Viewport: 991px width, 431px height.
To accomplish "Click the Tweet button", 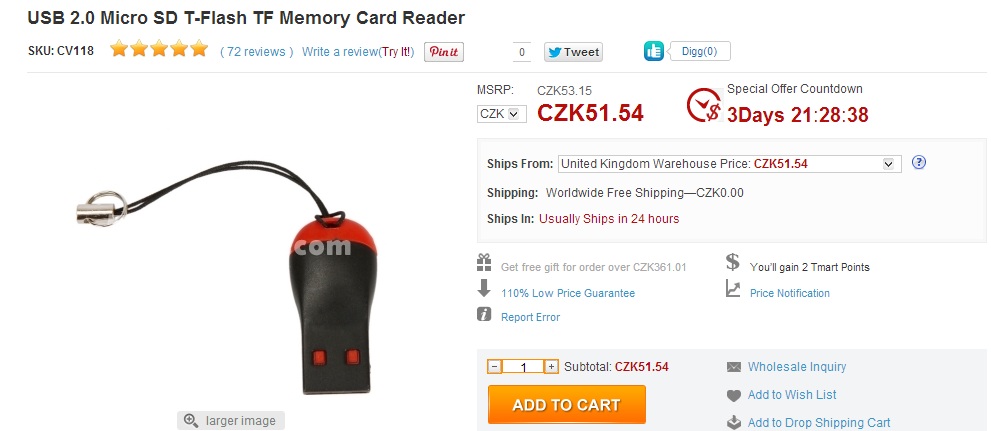I will [573, 52].
